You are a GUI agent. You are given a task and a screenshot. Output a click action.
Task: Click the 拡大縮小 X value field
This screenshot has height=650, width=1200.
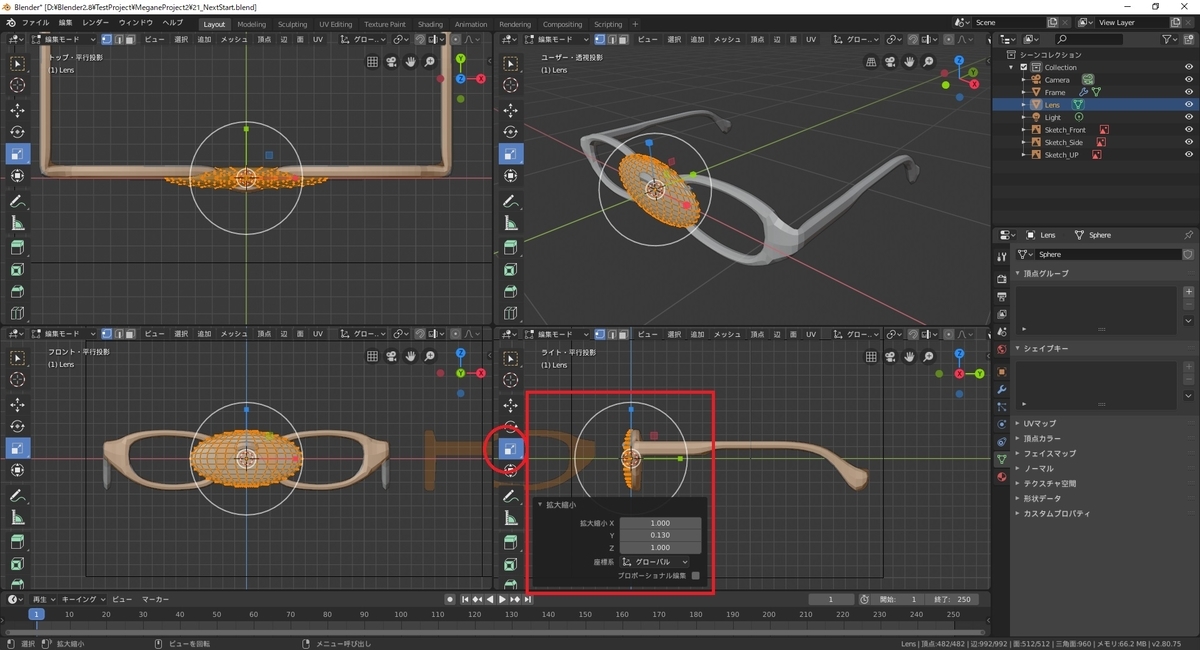point(660,523)
